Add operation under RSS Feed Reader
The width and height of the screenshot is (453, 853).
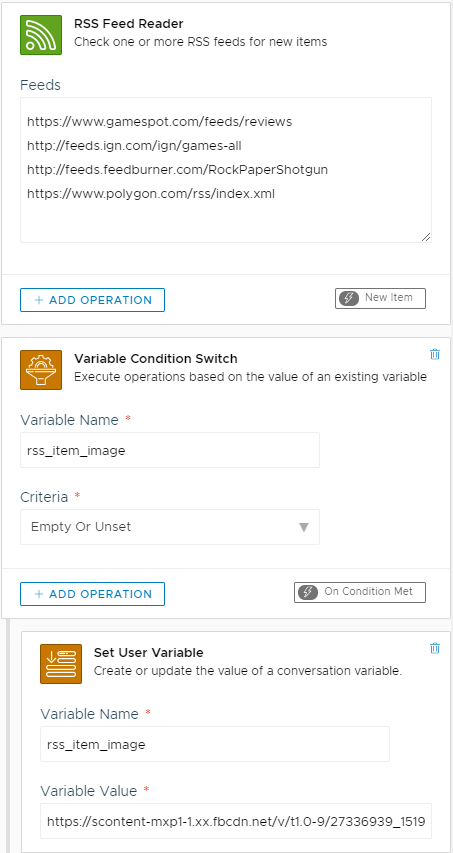(92, 300)
